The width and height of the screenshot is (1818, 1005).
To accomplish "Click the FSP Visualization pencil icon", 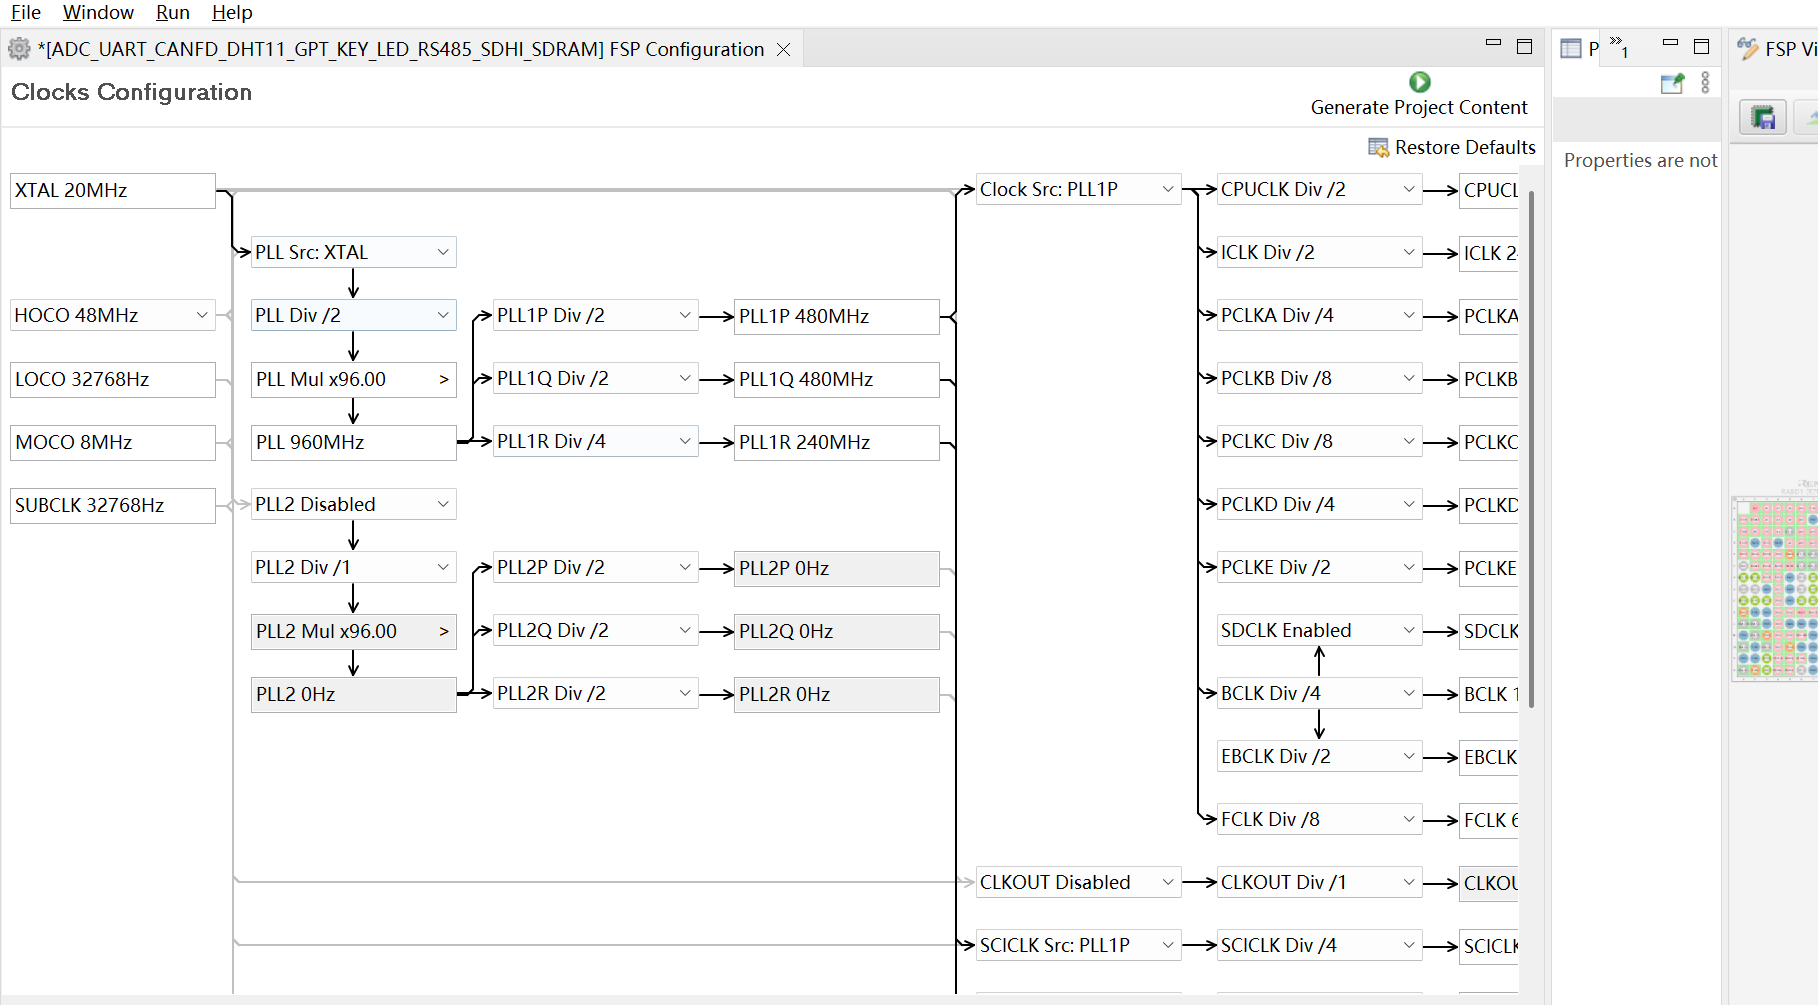I will 1748,49.
